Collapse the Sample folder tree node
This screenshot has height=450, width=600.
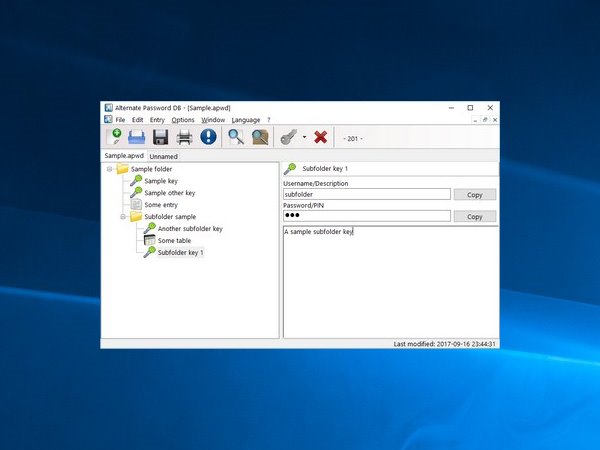(109, 169)
